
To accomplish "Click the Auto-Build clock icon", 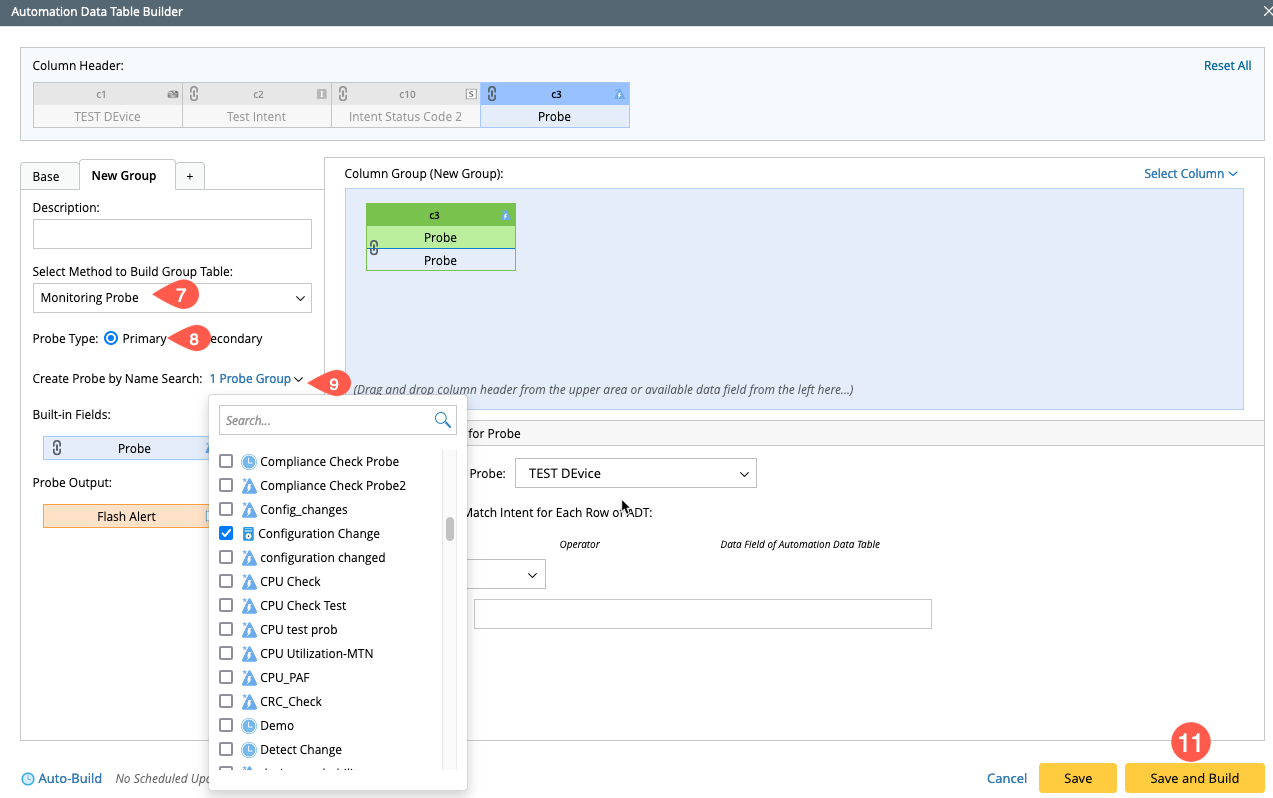I will pos(28,779).
